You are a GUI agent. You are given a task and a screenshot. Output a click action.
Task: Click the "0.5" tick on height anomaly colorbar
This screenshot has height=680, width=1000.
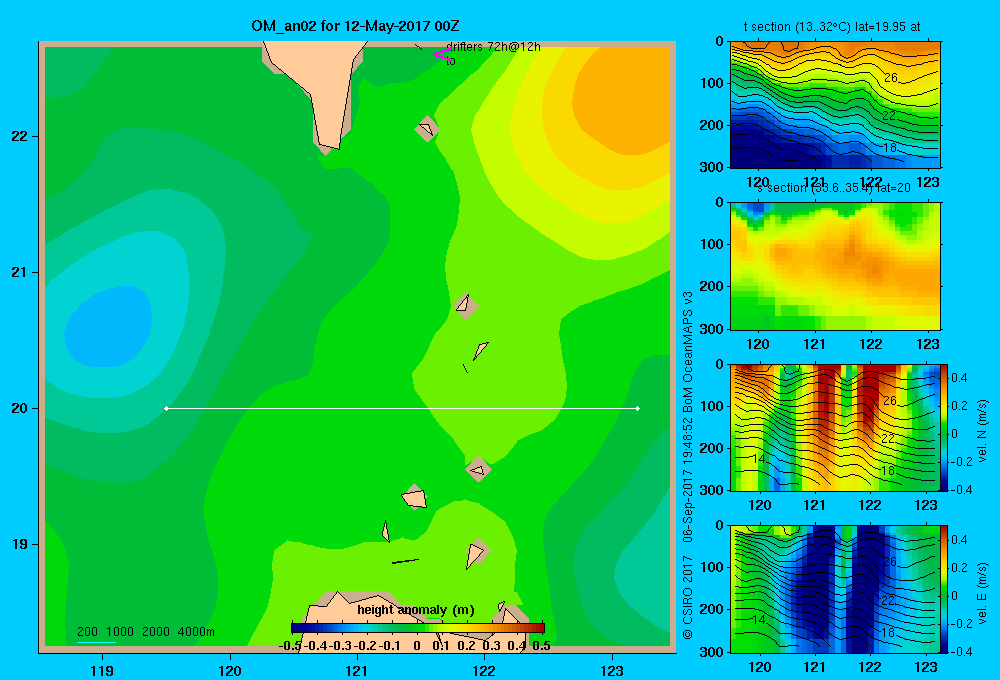pyautogui.click(x=541, y=646)
